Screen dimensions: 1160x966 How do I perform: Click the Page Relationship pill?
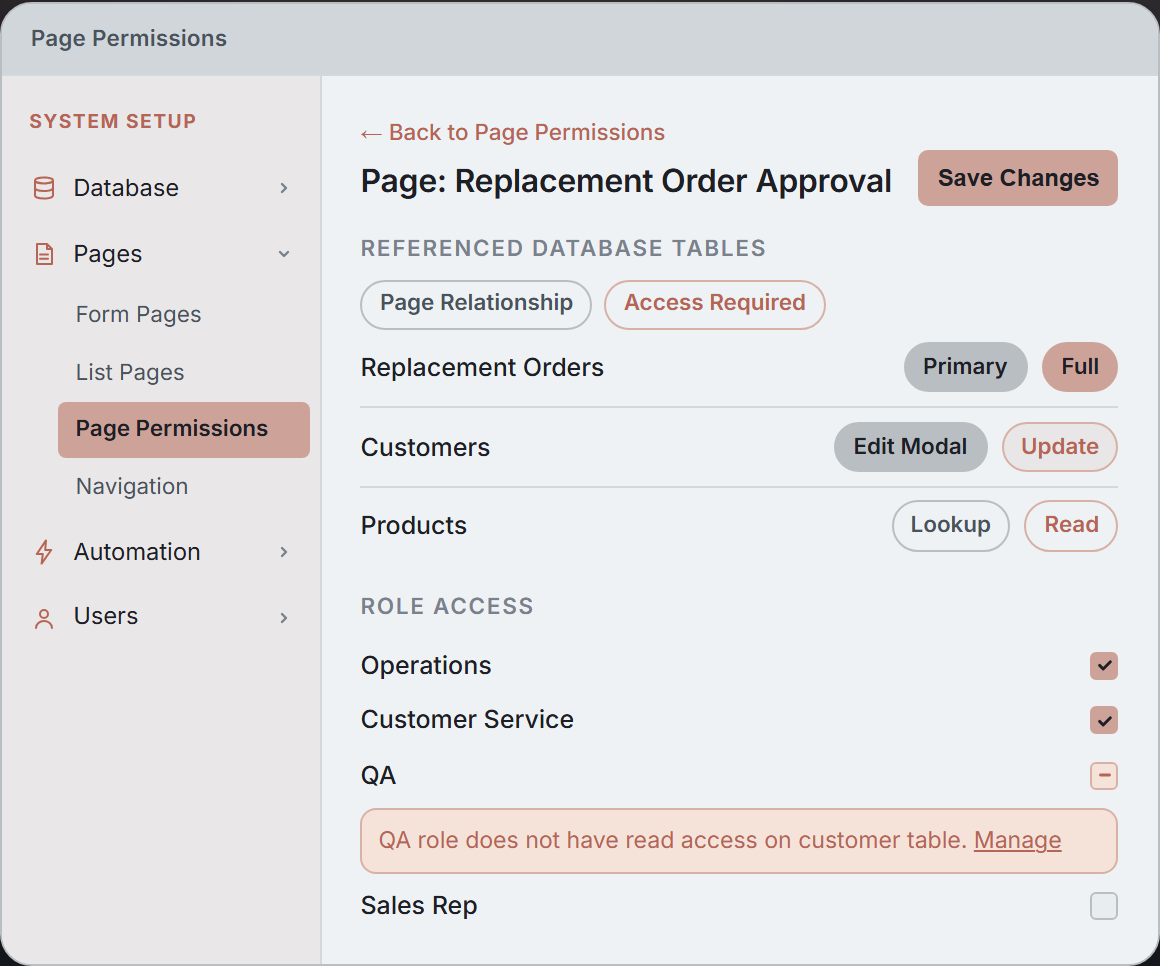coord(476,304)
